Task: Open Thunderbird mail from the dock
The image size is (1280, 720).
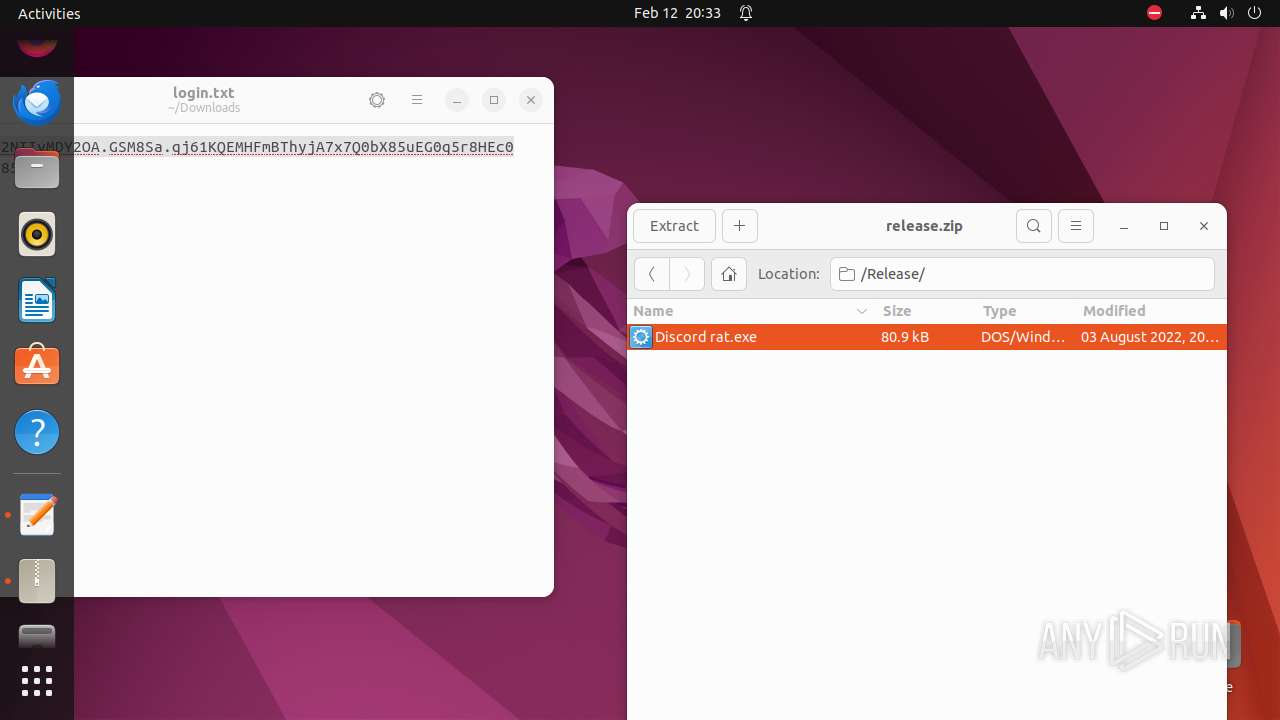Action: 37,102
